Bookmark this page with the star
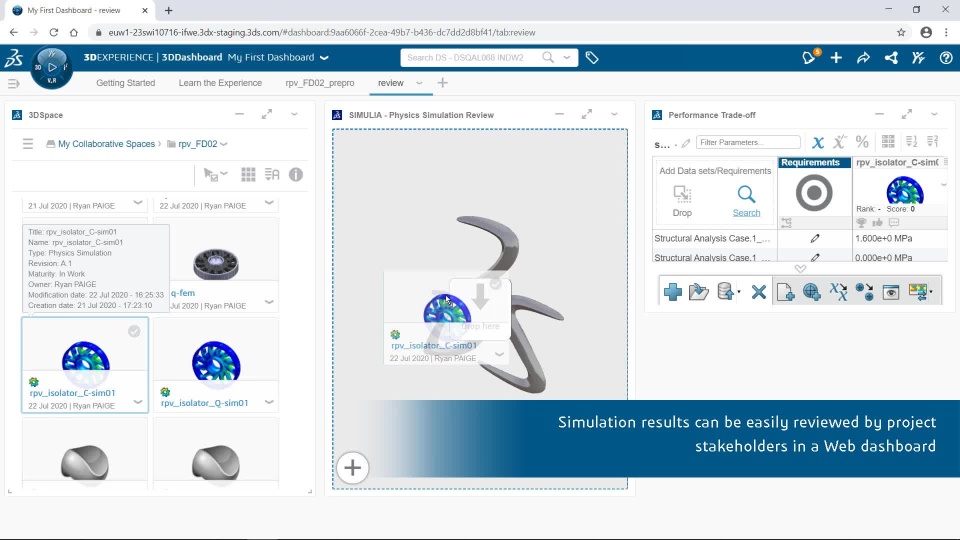960x540 pixels. [901, 32]
